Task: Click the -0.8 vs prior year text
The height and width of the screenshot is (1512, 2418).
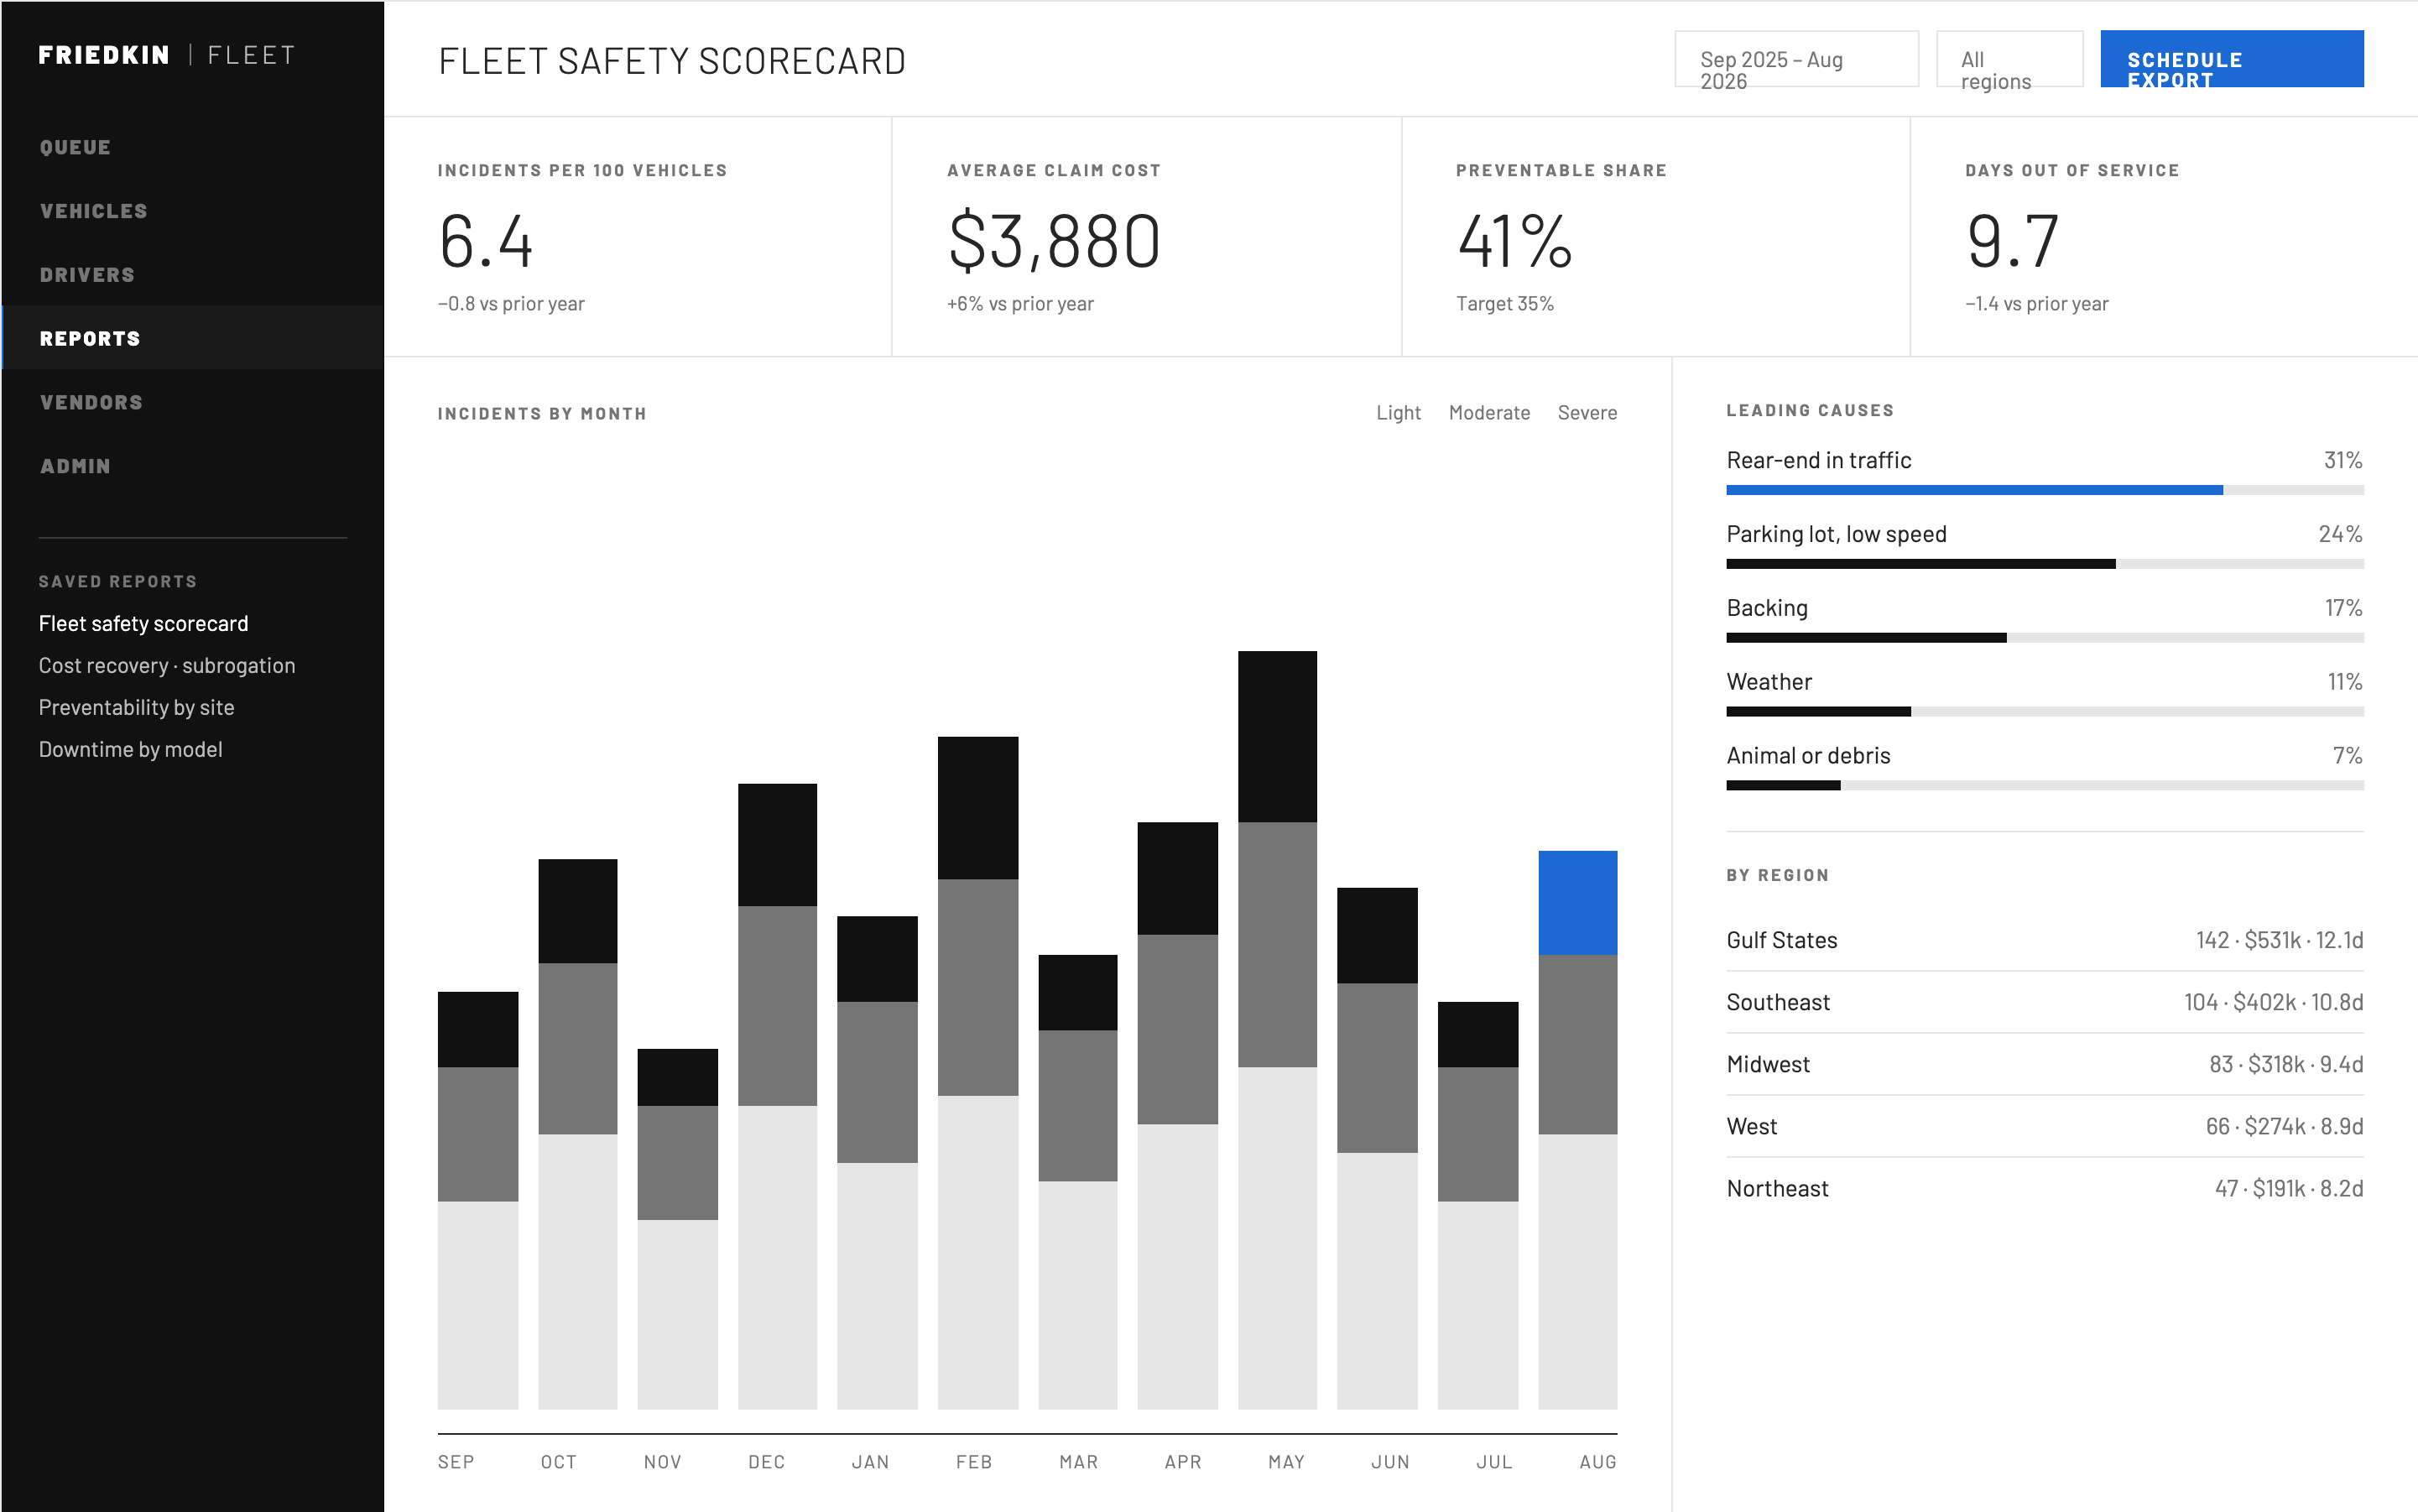Action: 511,304
